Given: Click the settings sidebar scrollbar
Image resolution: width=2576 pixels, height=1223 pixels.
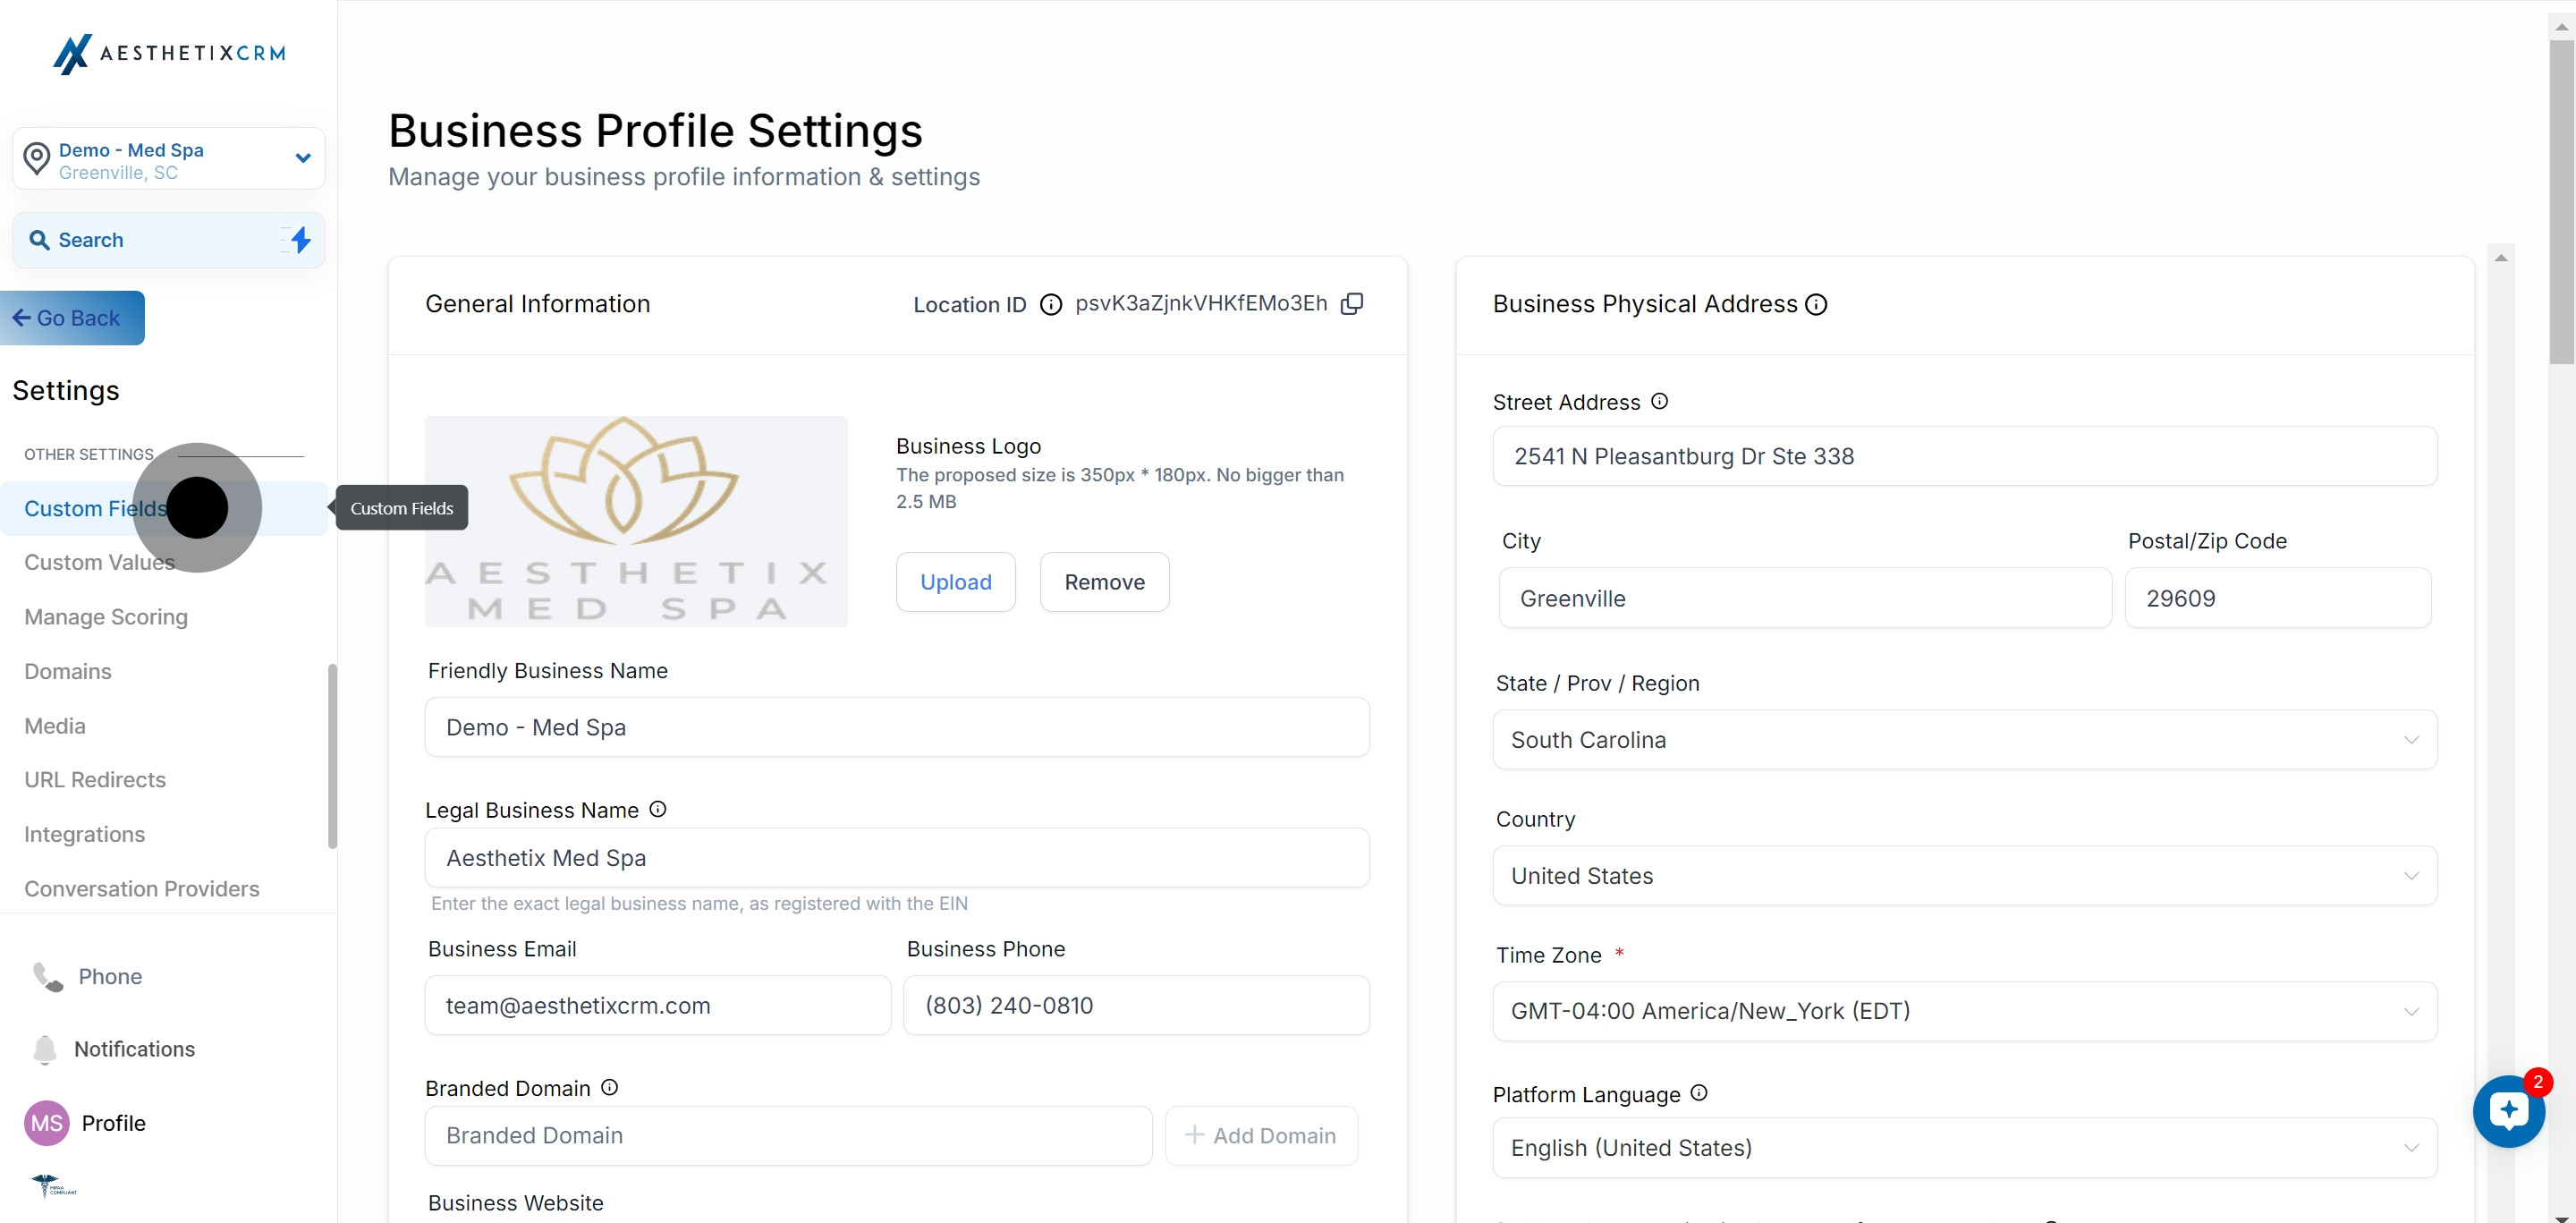Looking at the screenshot, I should coord(332,756).
